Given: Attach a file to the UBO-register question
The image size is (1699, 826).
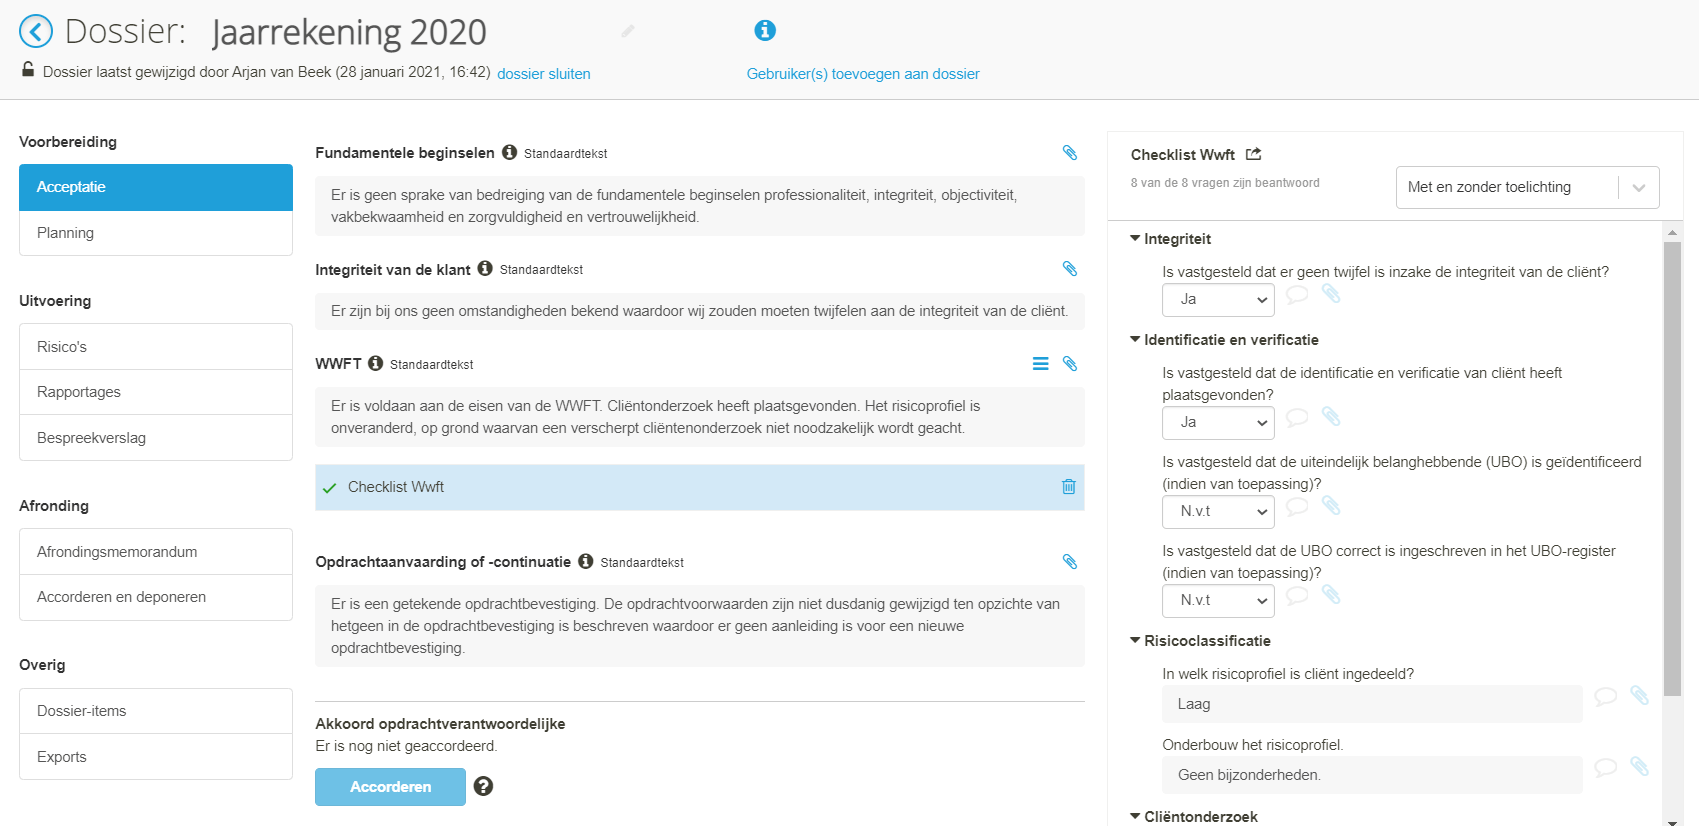Looking at the screenshot, I should pyautogui.click(x=1331, y=594).
